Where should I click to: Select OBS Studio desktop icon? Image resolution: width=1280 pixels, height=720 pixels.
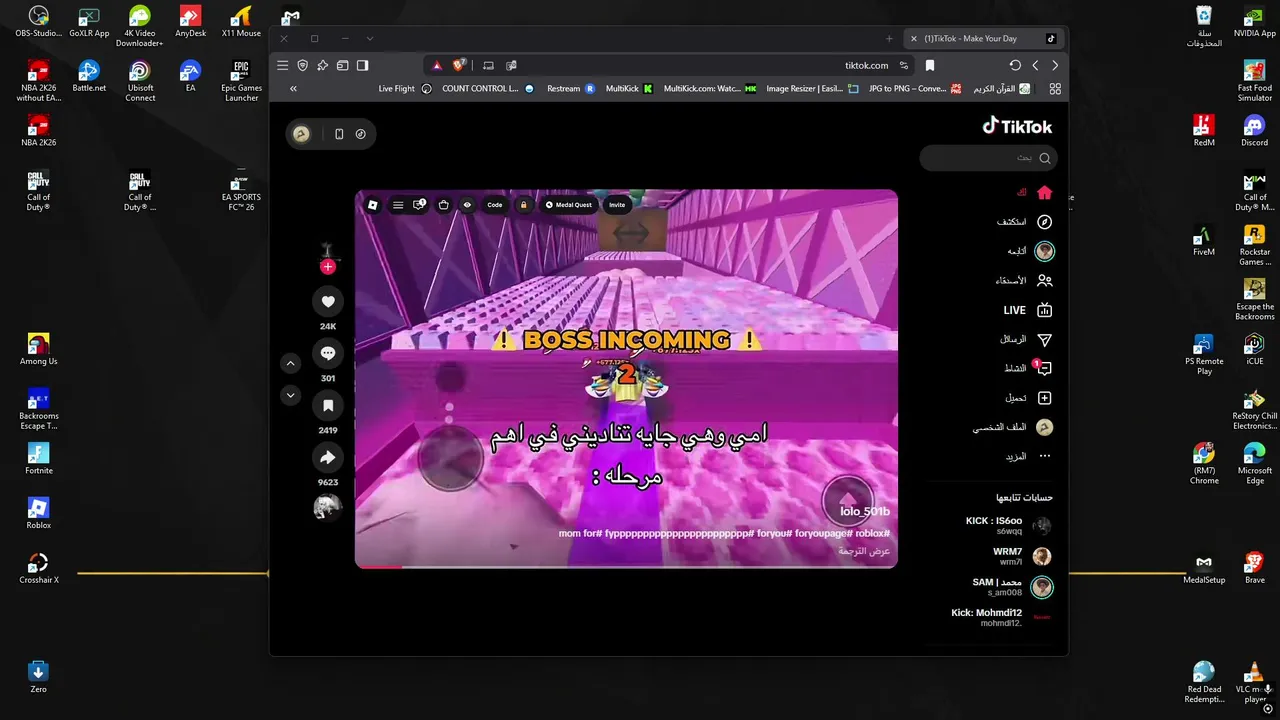(x=38, y=22)
